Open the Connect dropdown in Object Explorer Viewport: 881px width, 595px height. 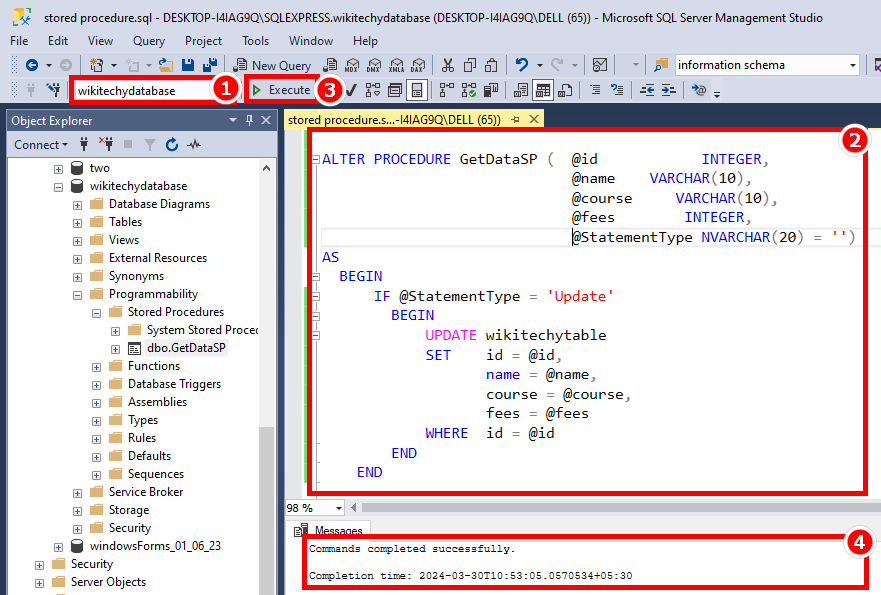[x=40, y=145]
